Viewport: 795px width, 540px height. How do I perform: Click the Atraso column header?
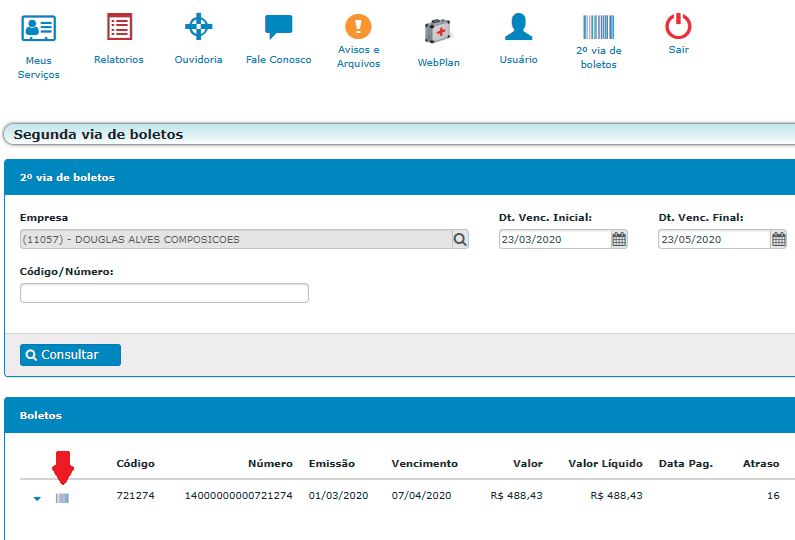click(761, 463)
